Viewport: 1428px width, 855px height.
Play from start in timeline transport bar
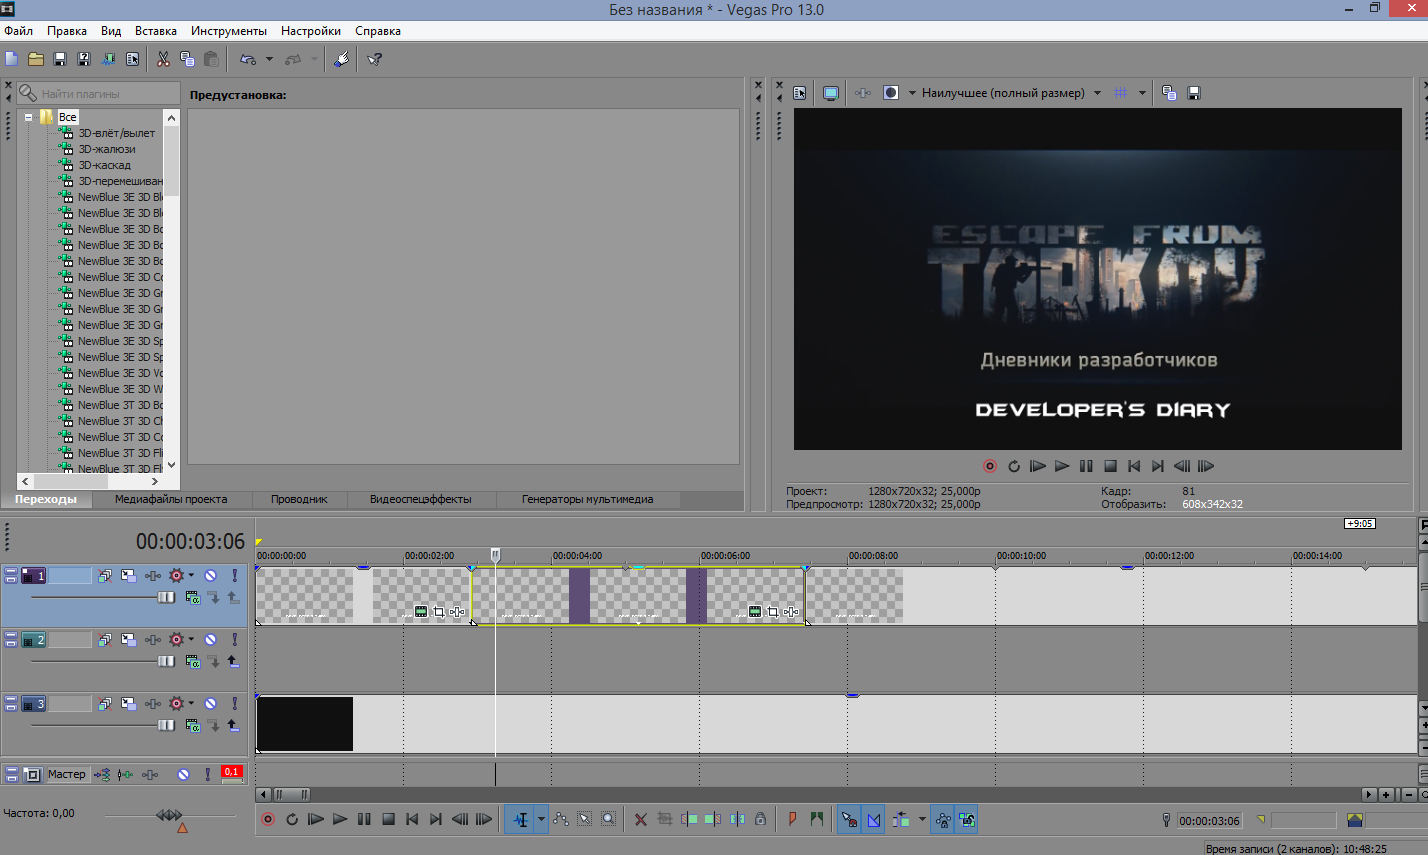(x=316, y=819)
